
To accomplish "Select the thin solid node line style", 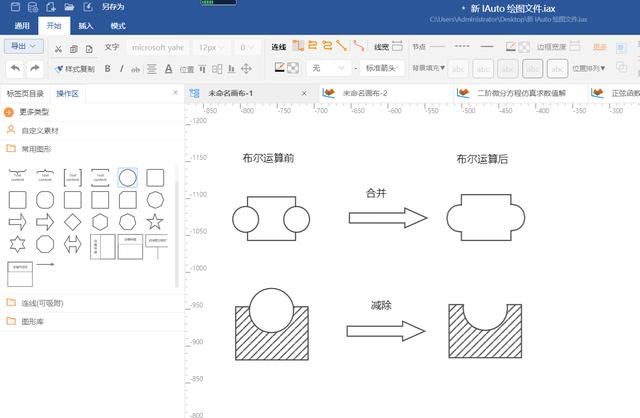I will (438, 46).
